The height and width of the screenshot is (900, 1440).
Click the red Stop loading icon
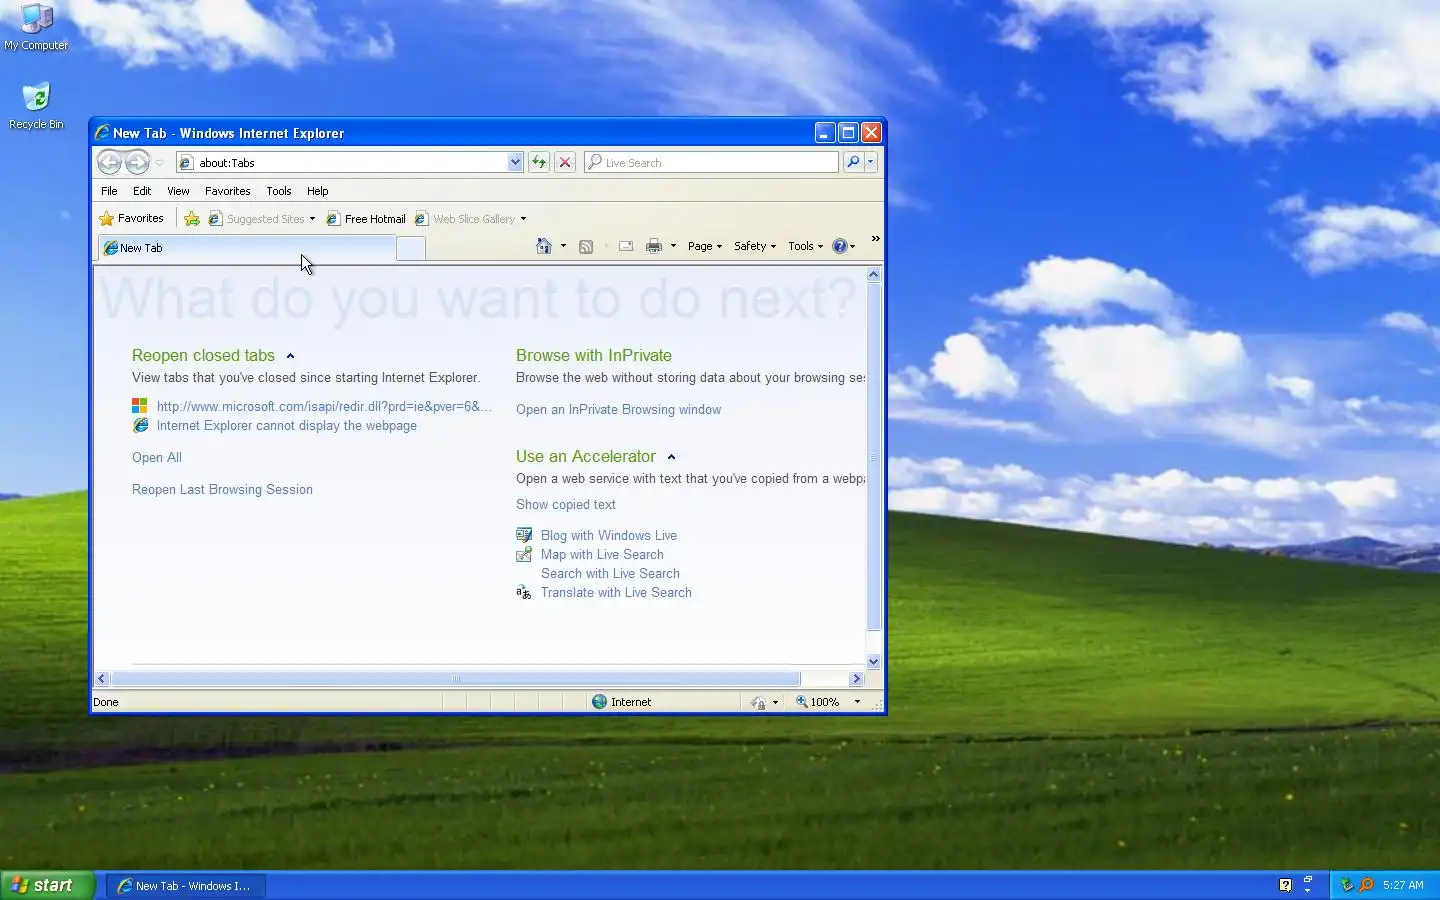coord(565,162)
